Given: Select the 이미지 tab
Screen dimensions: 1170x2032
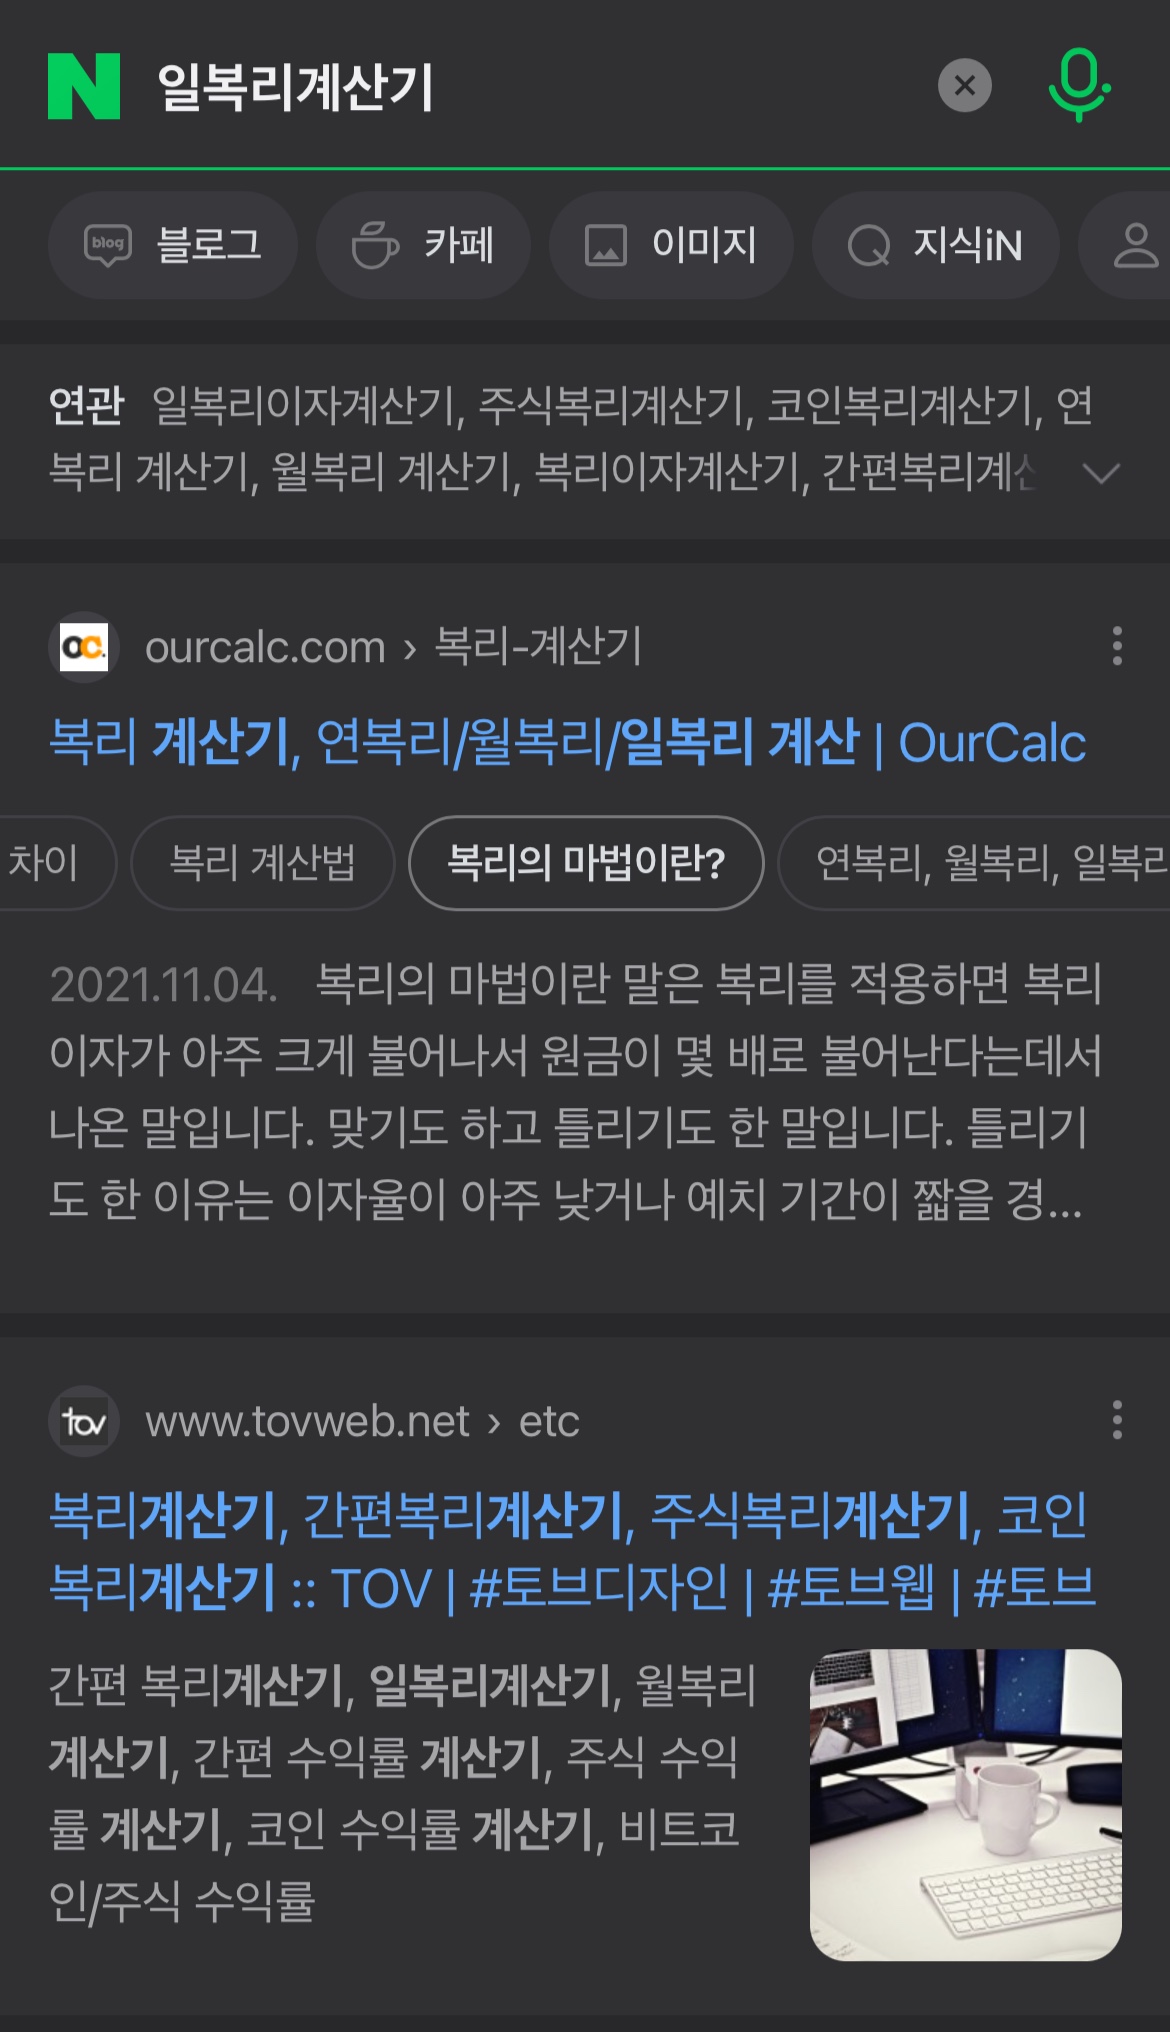Looking at the screenshot, I should pyautogui.click(x=671, y=245).
